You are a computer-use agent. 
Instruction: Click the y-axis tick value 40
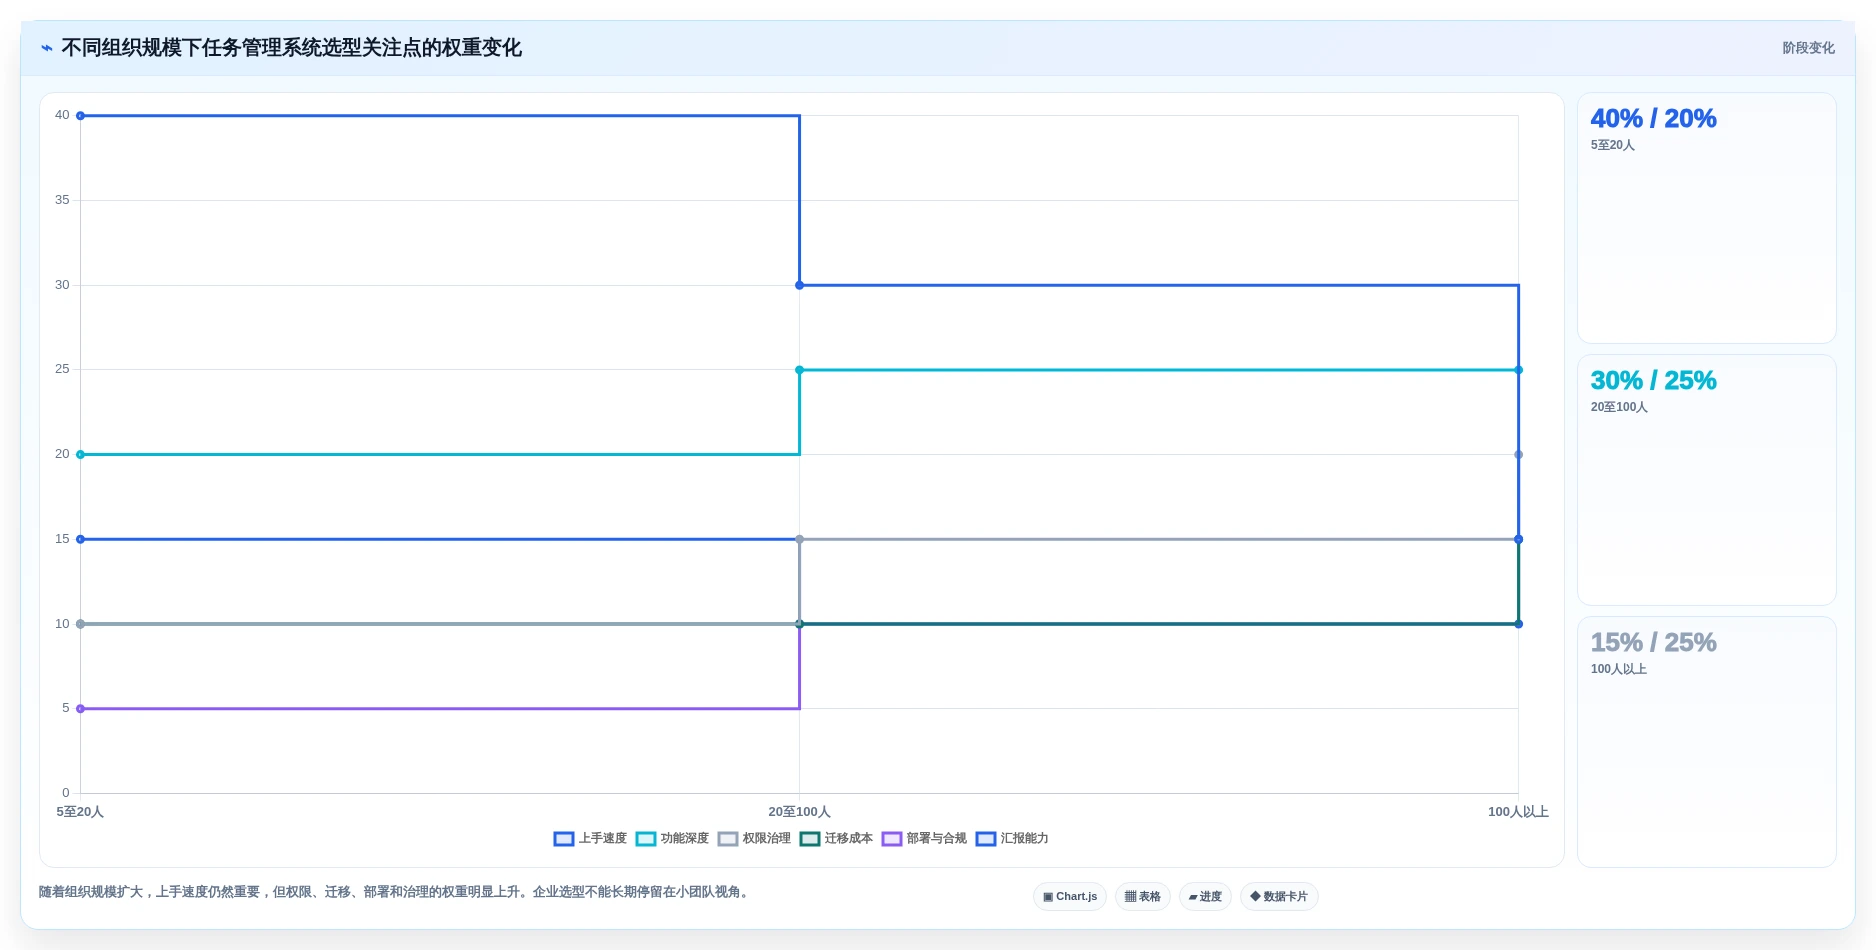click(x=62, y=115)
